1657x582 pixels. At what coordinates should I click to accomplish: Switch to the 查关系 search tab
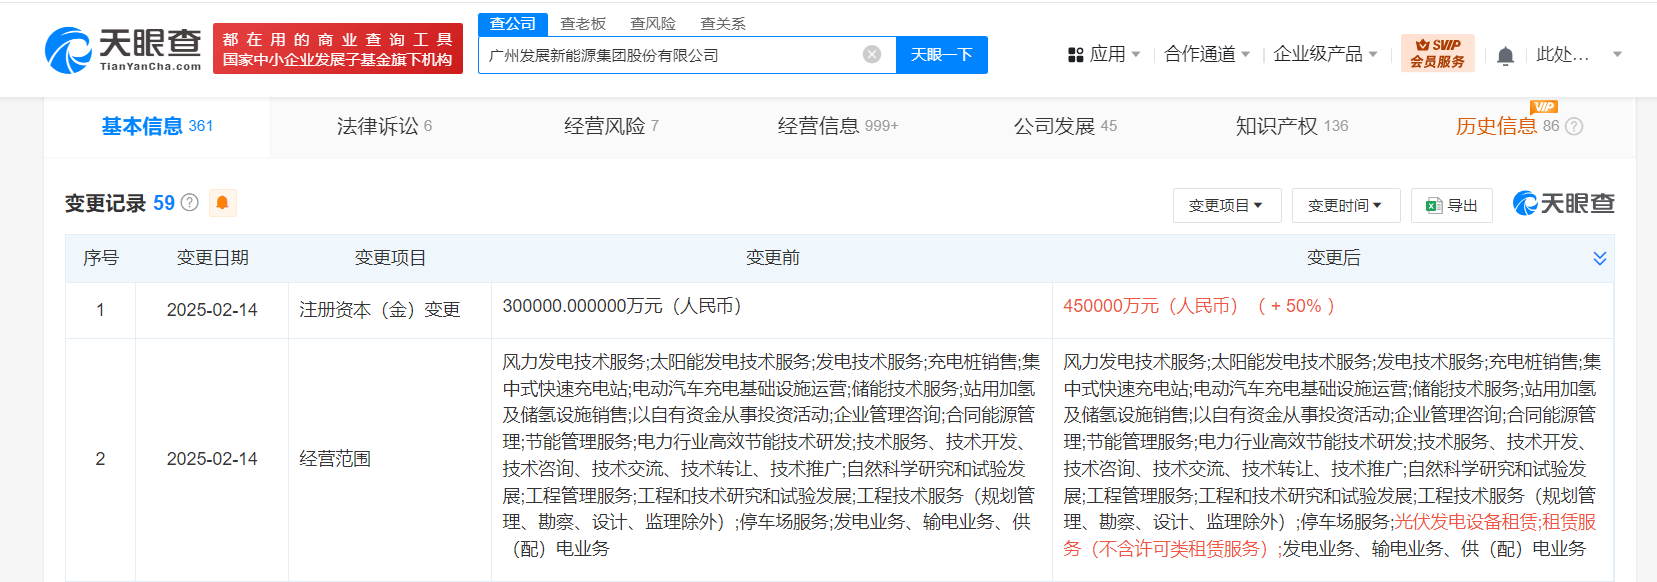click(x=723, y=24)
